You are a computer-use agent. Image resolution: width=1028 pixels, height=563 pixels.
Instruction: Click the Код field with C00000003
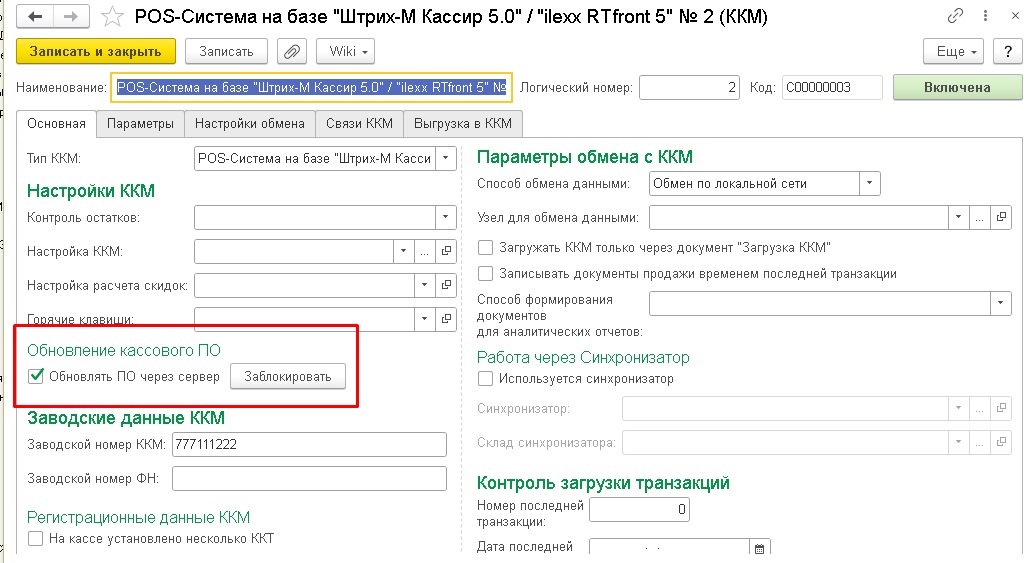pos(832,87)
